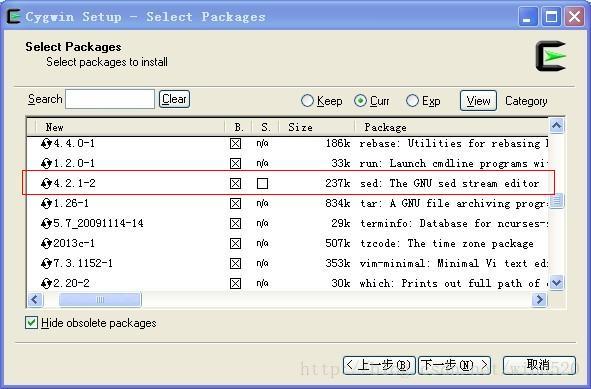Click the next button 下一步(N)

tap(455, 365)
